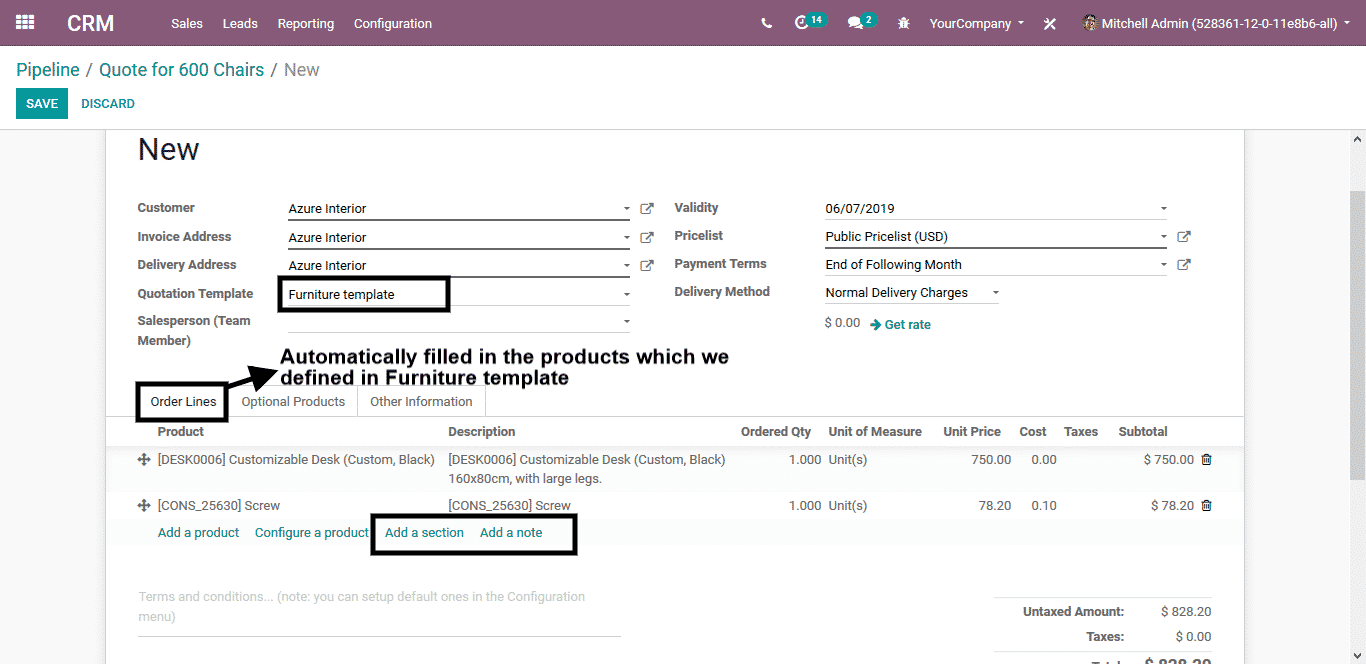This screenshot has width=1366, height=664.
Task: Click the Terms and conditions text field
Action: point(379,607)
